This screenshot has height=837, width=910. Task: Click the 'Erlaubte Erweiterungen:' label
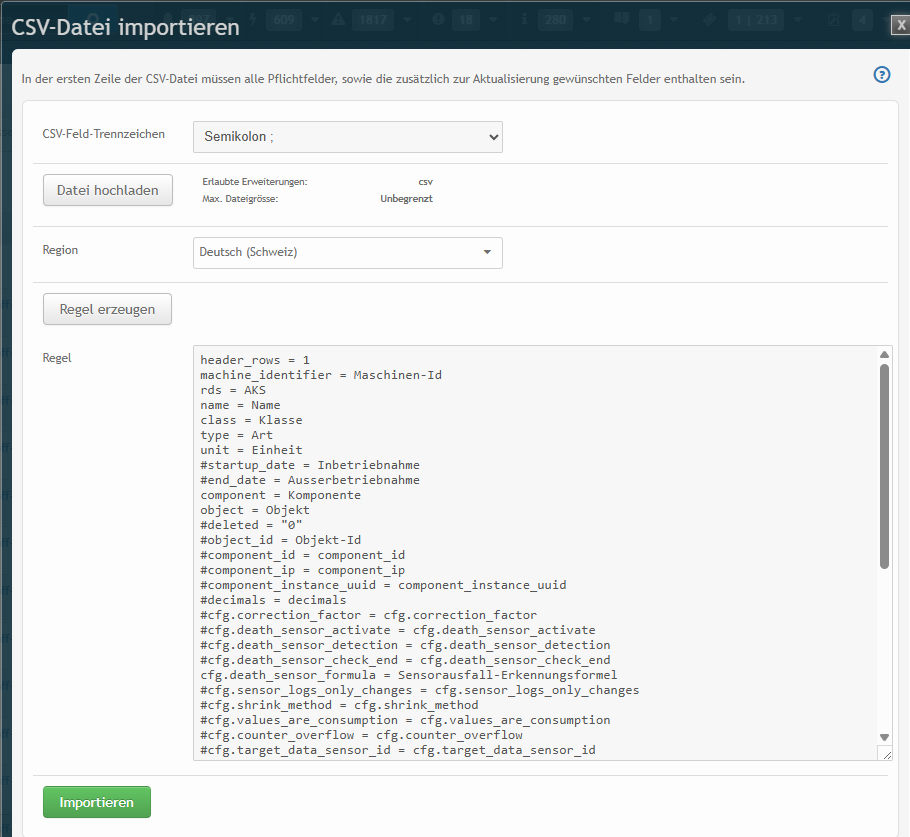(255, 182)
